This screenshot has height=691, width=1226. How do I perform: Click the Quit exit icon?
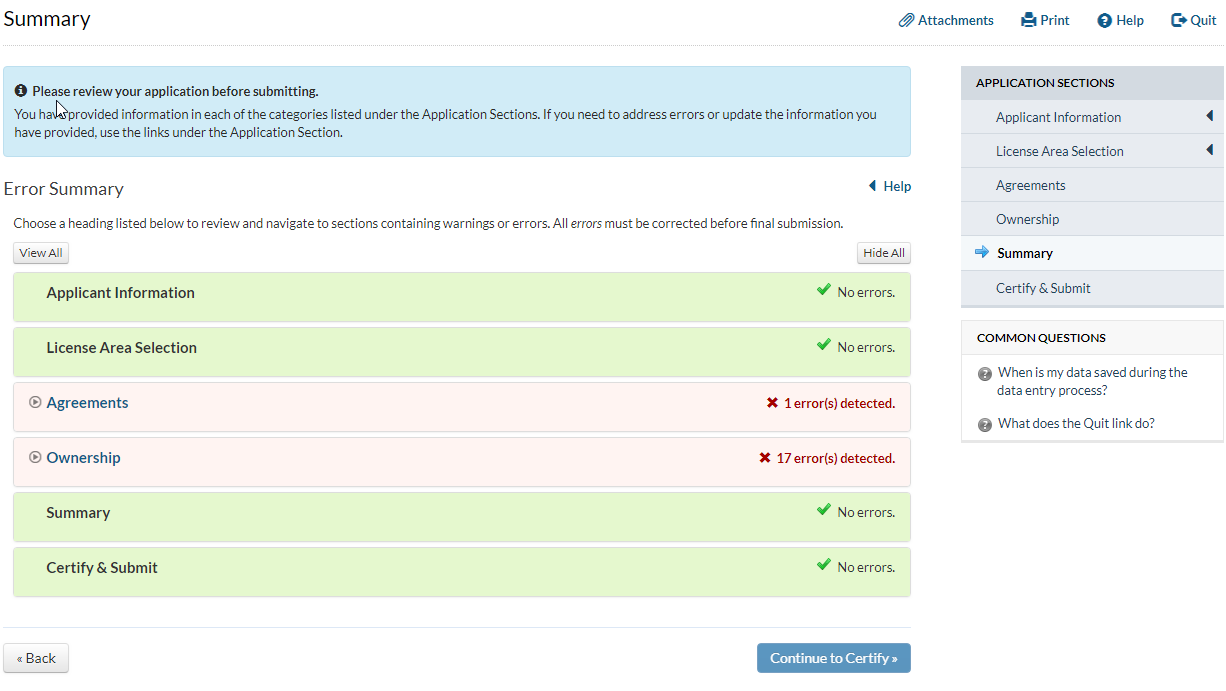click(1178, 20)
